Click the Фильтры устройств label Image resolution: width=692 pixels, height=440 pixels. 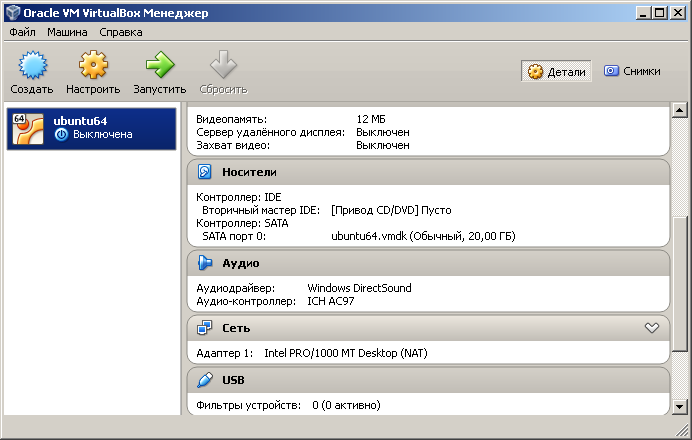(x=248, y=405)
